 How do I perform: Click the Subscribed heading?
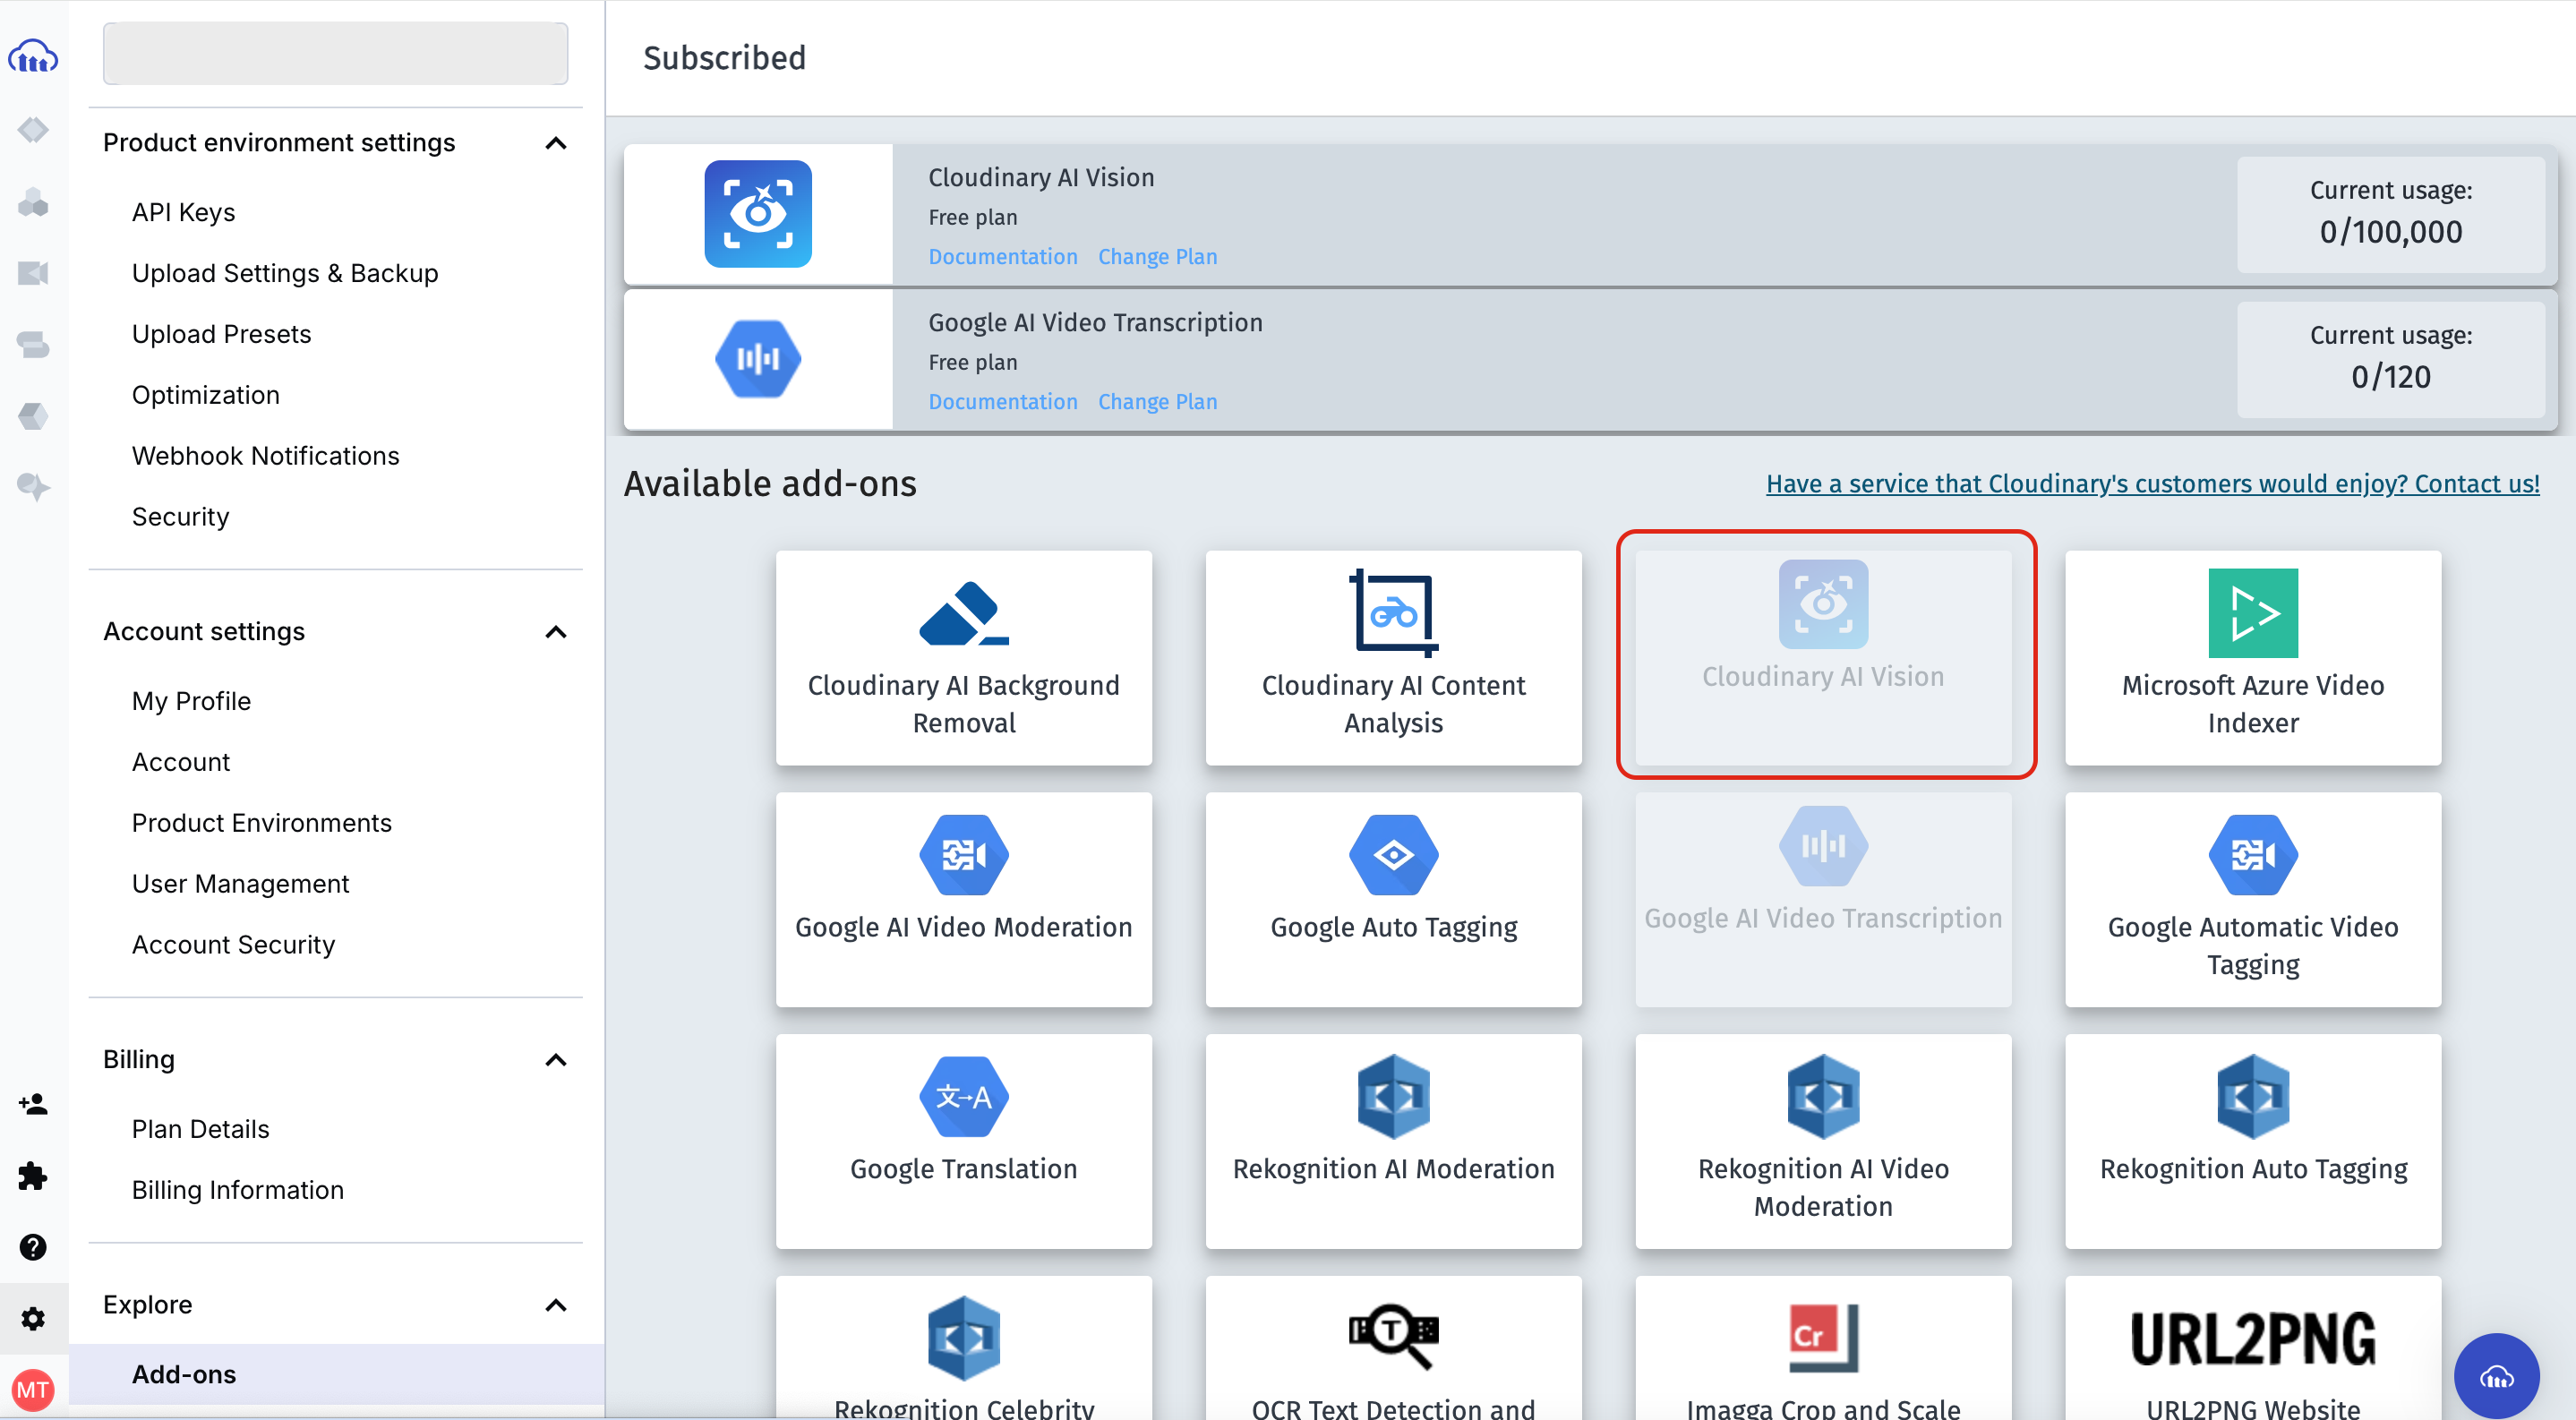(x=724, y=58)
